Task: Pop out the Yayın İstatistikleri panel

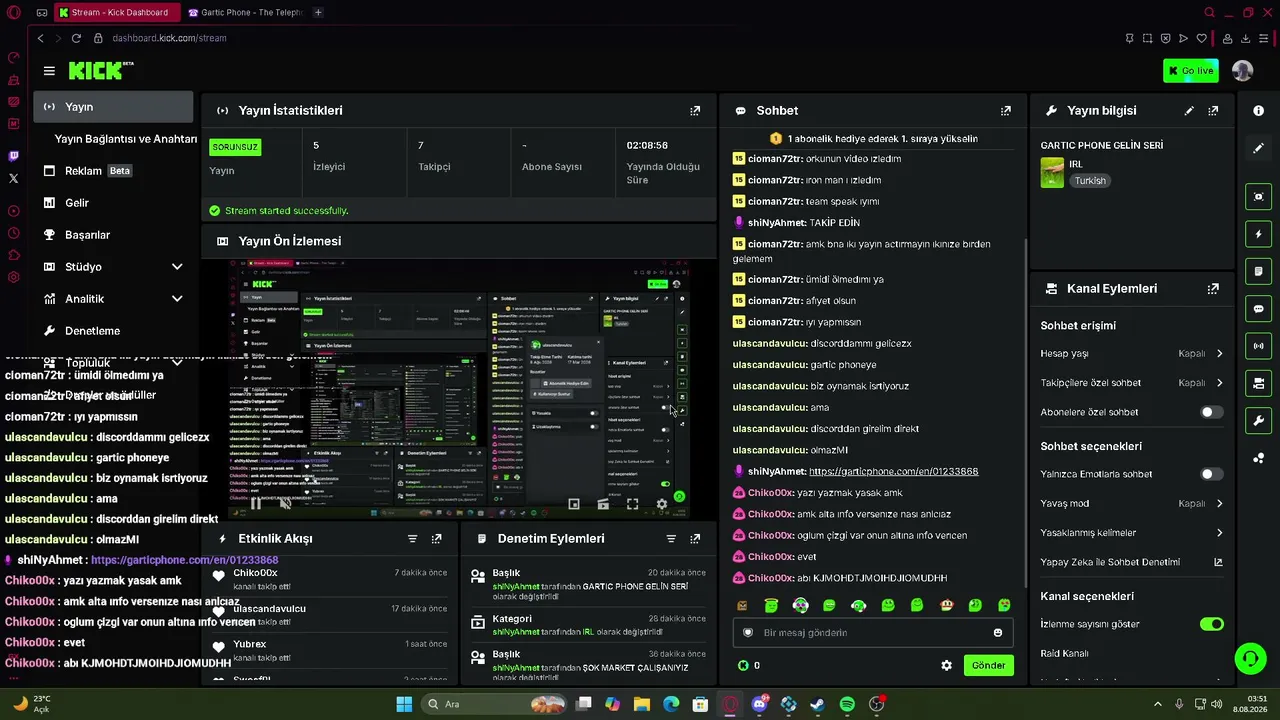Action: (695, 111)
